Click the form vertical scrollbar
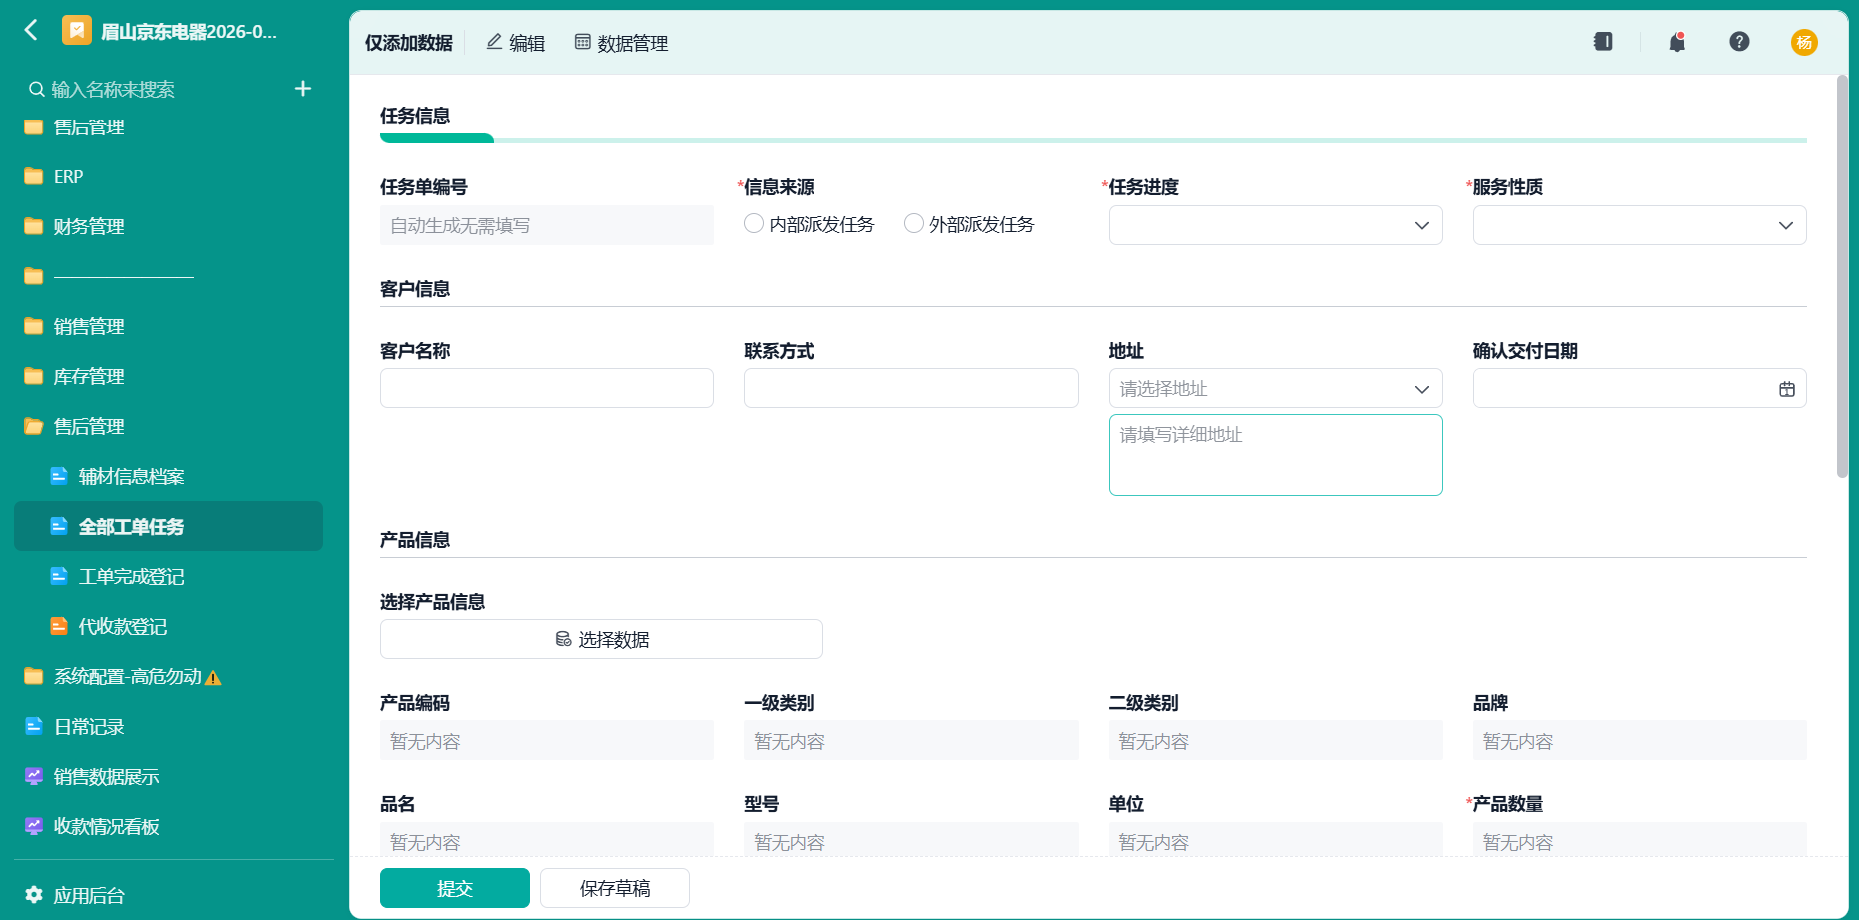The width and height of the screenshot is (1859, 920). pos(1842,277)
